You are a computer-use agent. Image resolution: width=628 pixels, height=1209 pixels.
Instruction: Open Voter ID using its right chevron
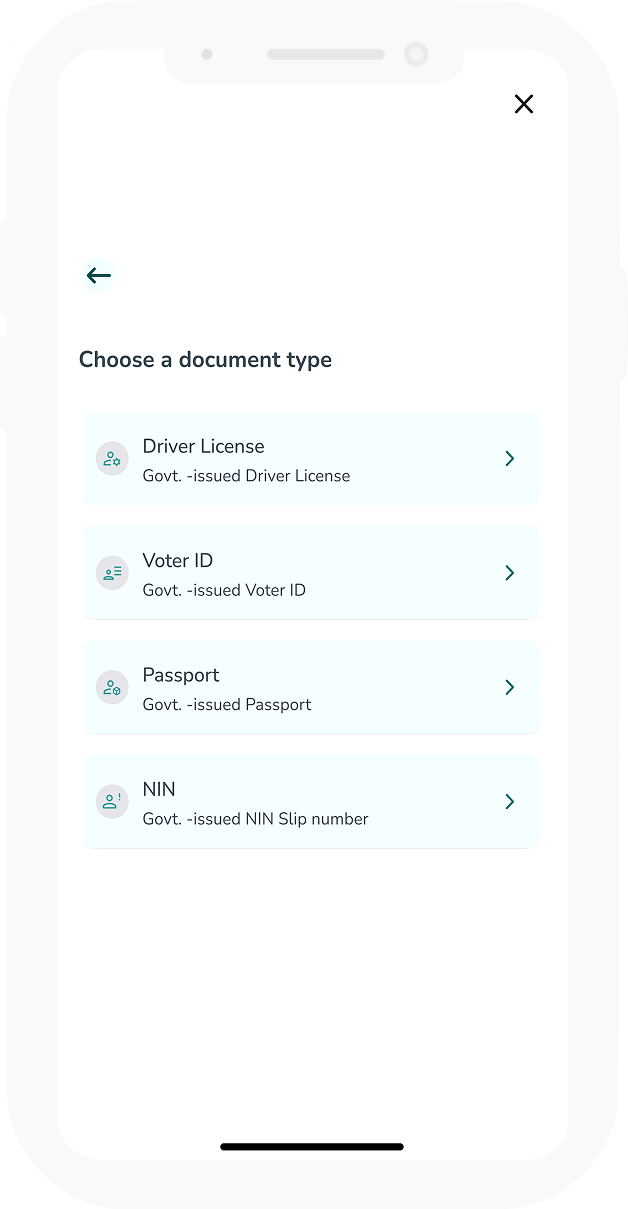click(510, 573)
